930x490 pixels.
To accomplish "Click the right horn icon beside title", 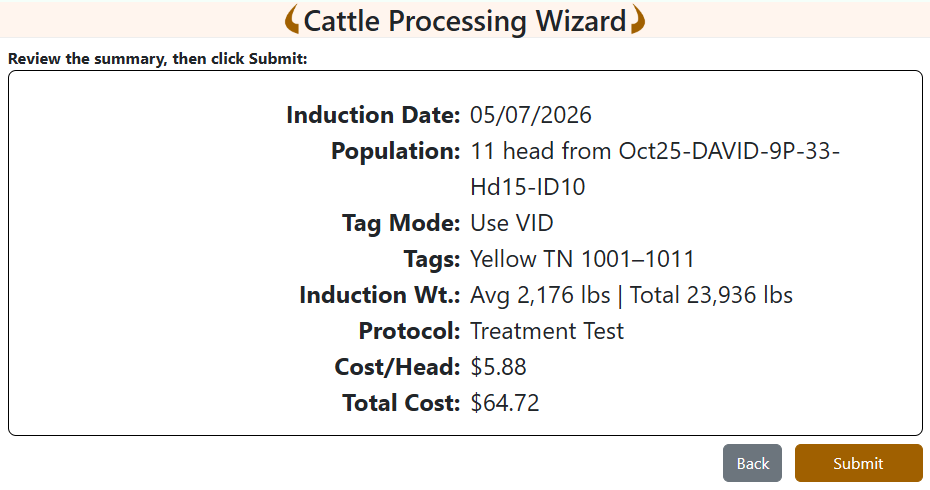I will pyautogui.click(x=638, y=20).
